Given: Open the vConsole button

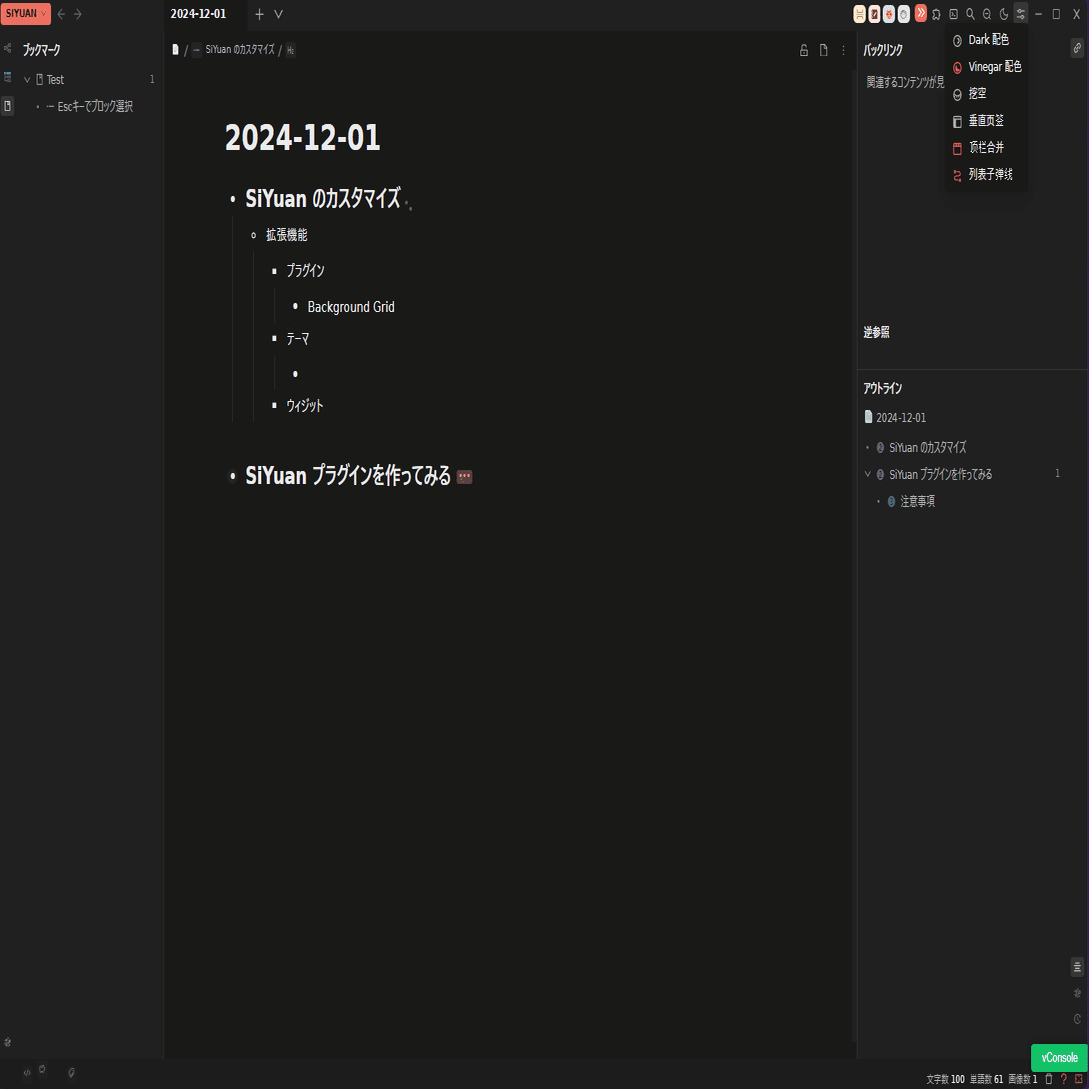Looking at the screenshot, I should (1059, 1058).
